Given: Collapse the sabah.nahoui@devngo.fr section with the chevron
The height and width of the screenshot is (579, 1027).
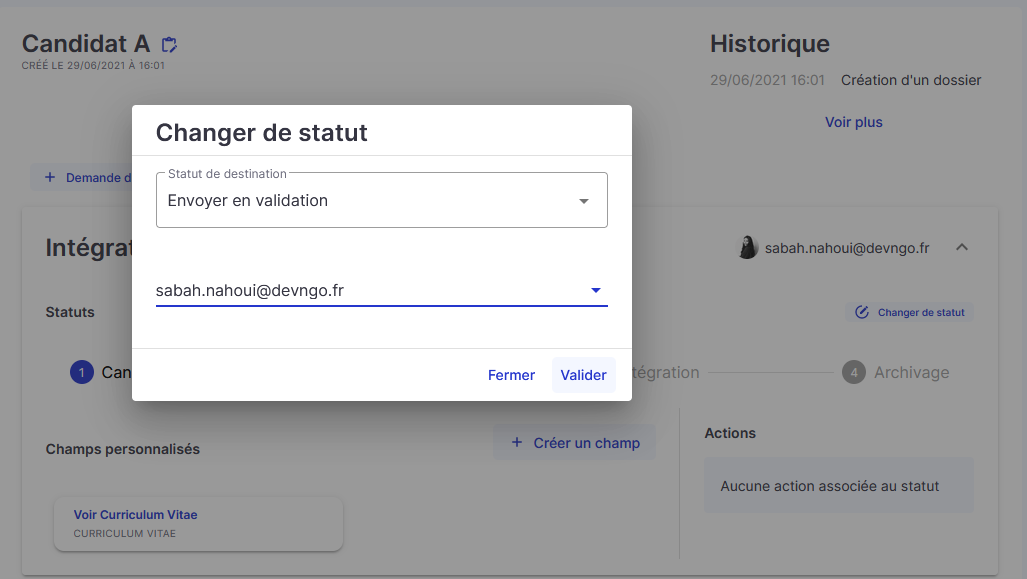Looking at the screenshot, I should pyautogui.click(x=961, y=247).
